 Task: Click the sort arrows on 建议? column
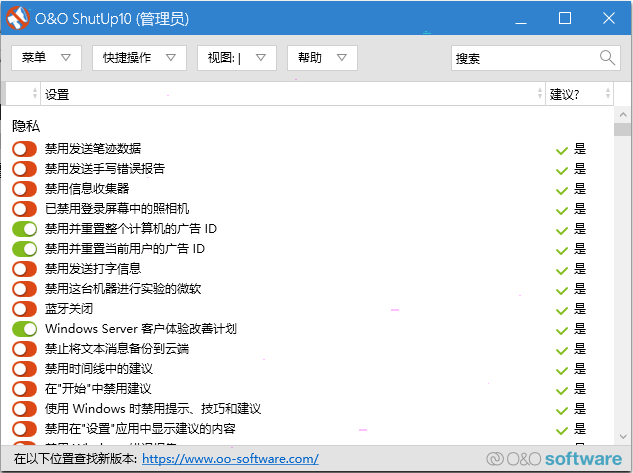pos(608,94)
